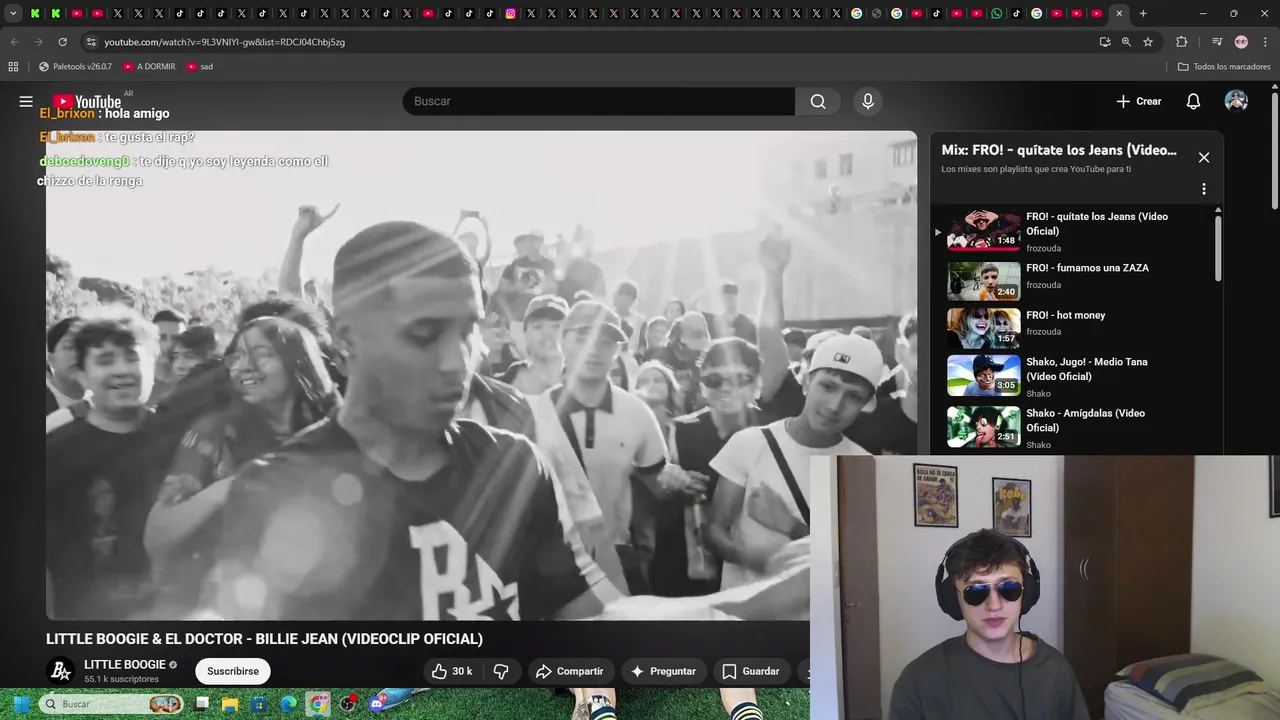Switch to the WhatsApp tab
This screenshot has width=1280, height=720.
click(996, 13)
